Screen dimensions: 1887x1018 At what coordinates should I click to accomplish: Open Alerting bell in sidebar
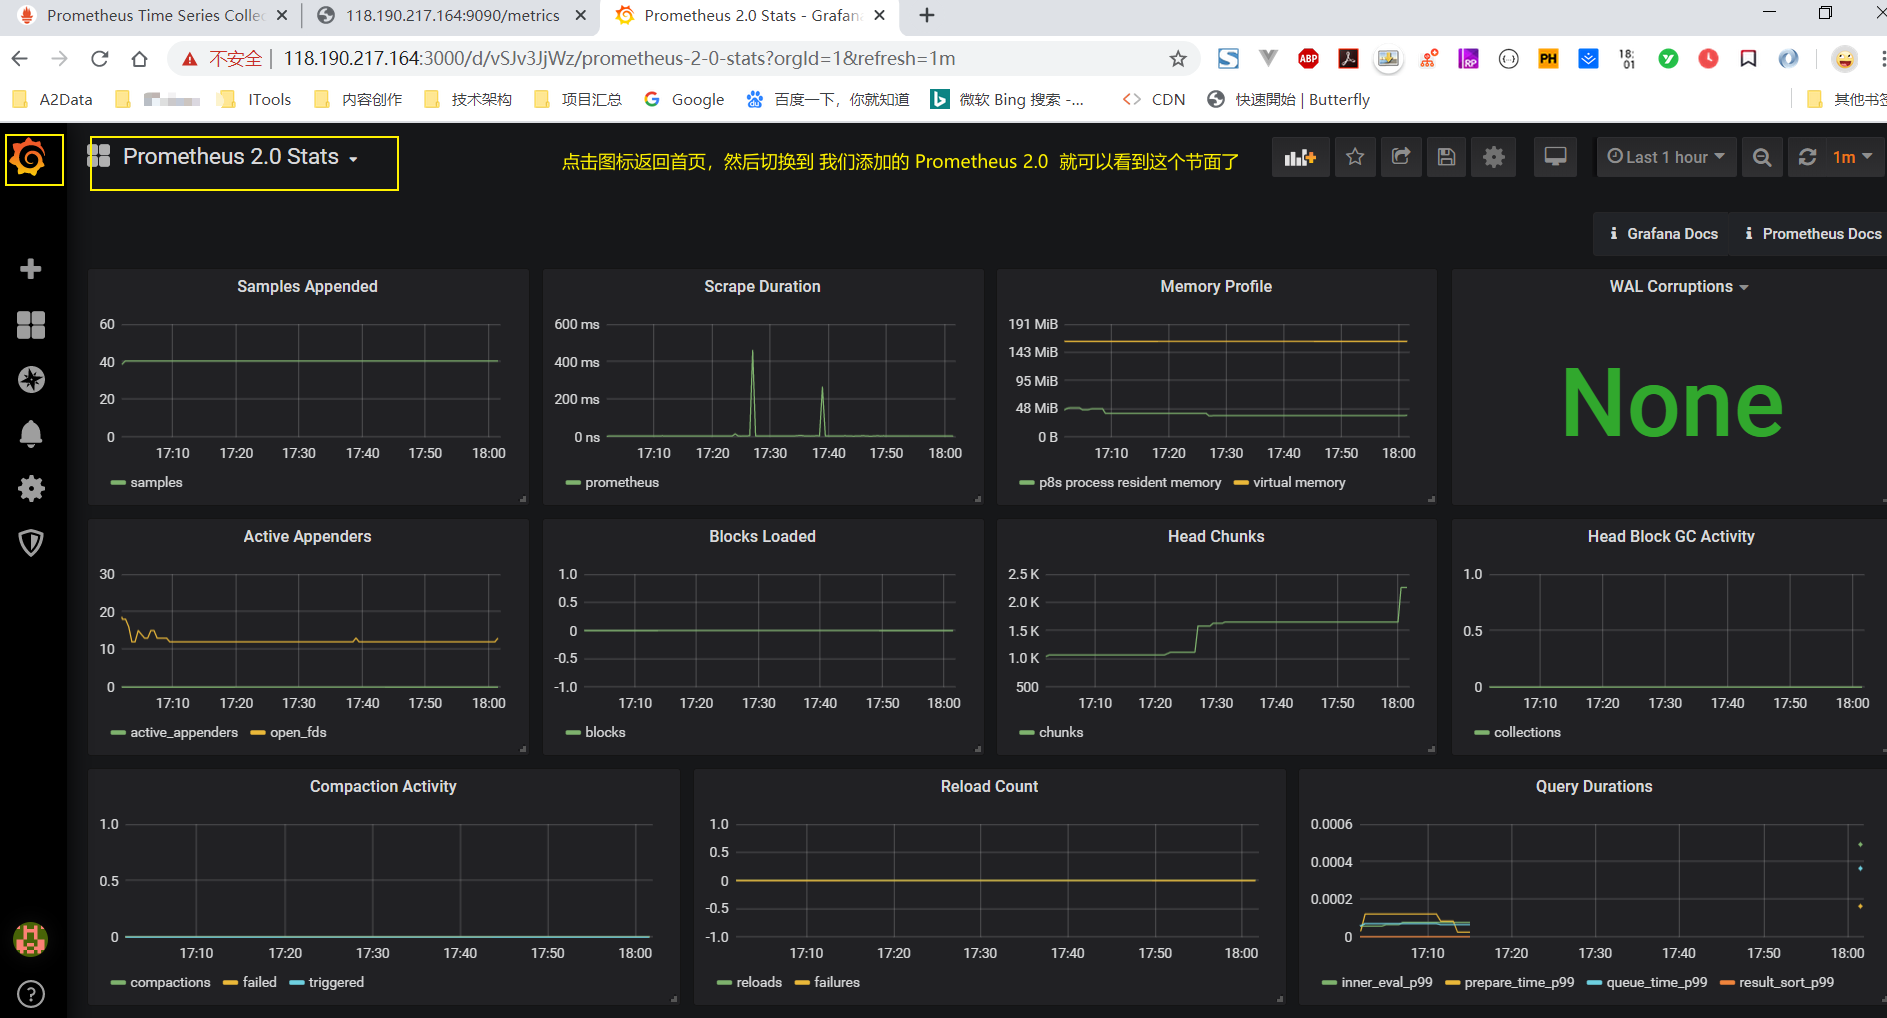(31, 434)
